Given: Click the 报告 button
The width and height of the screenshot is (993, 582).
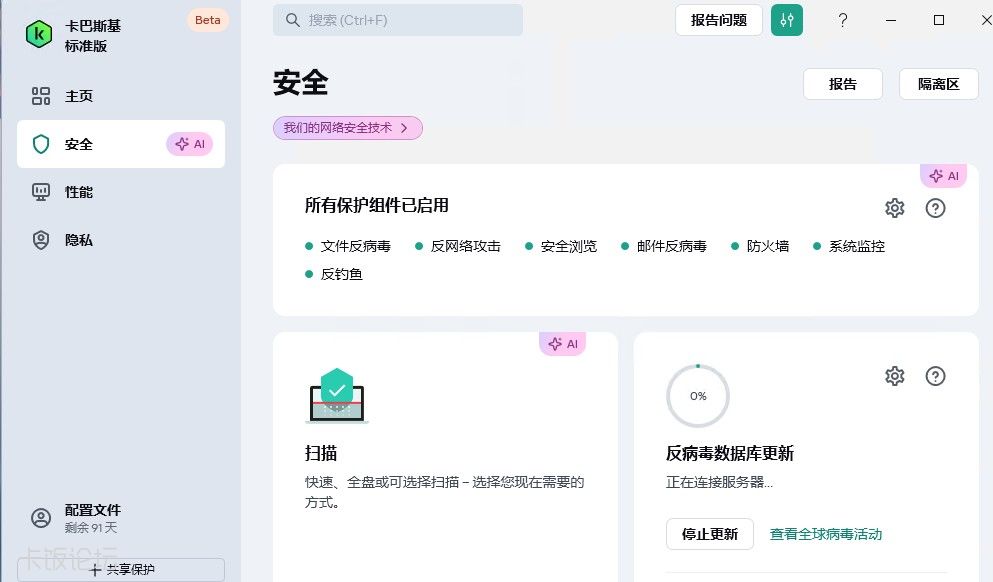Looking at the screenshot, I should (x=842, y=84).
